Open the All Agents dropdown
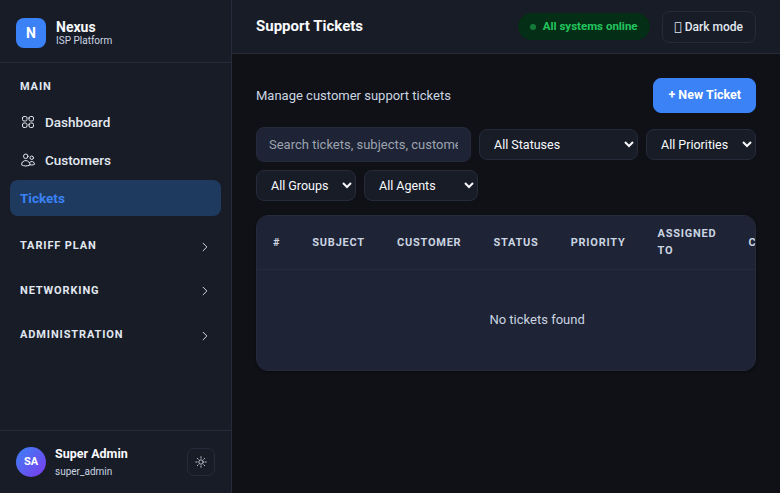 coord(421,186)
